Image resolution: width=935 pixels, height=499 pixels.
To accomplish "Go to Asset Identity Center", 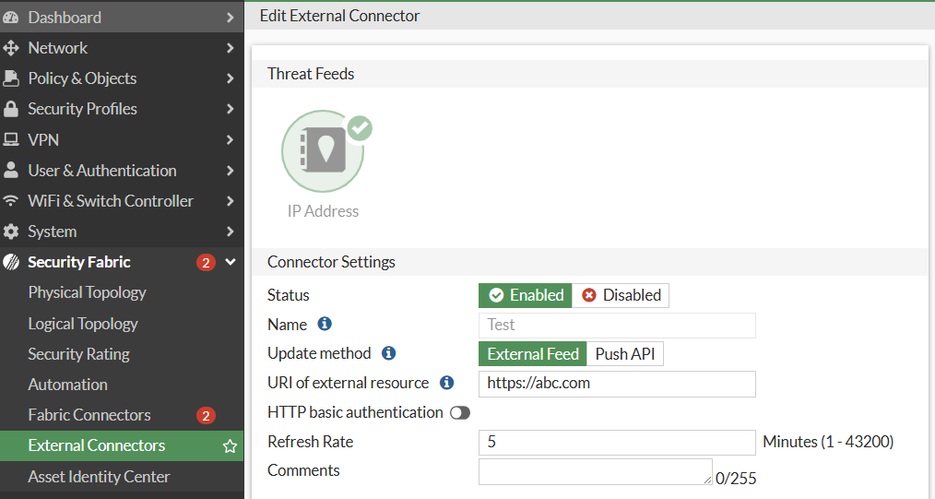I will point(99,477).
